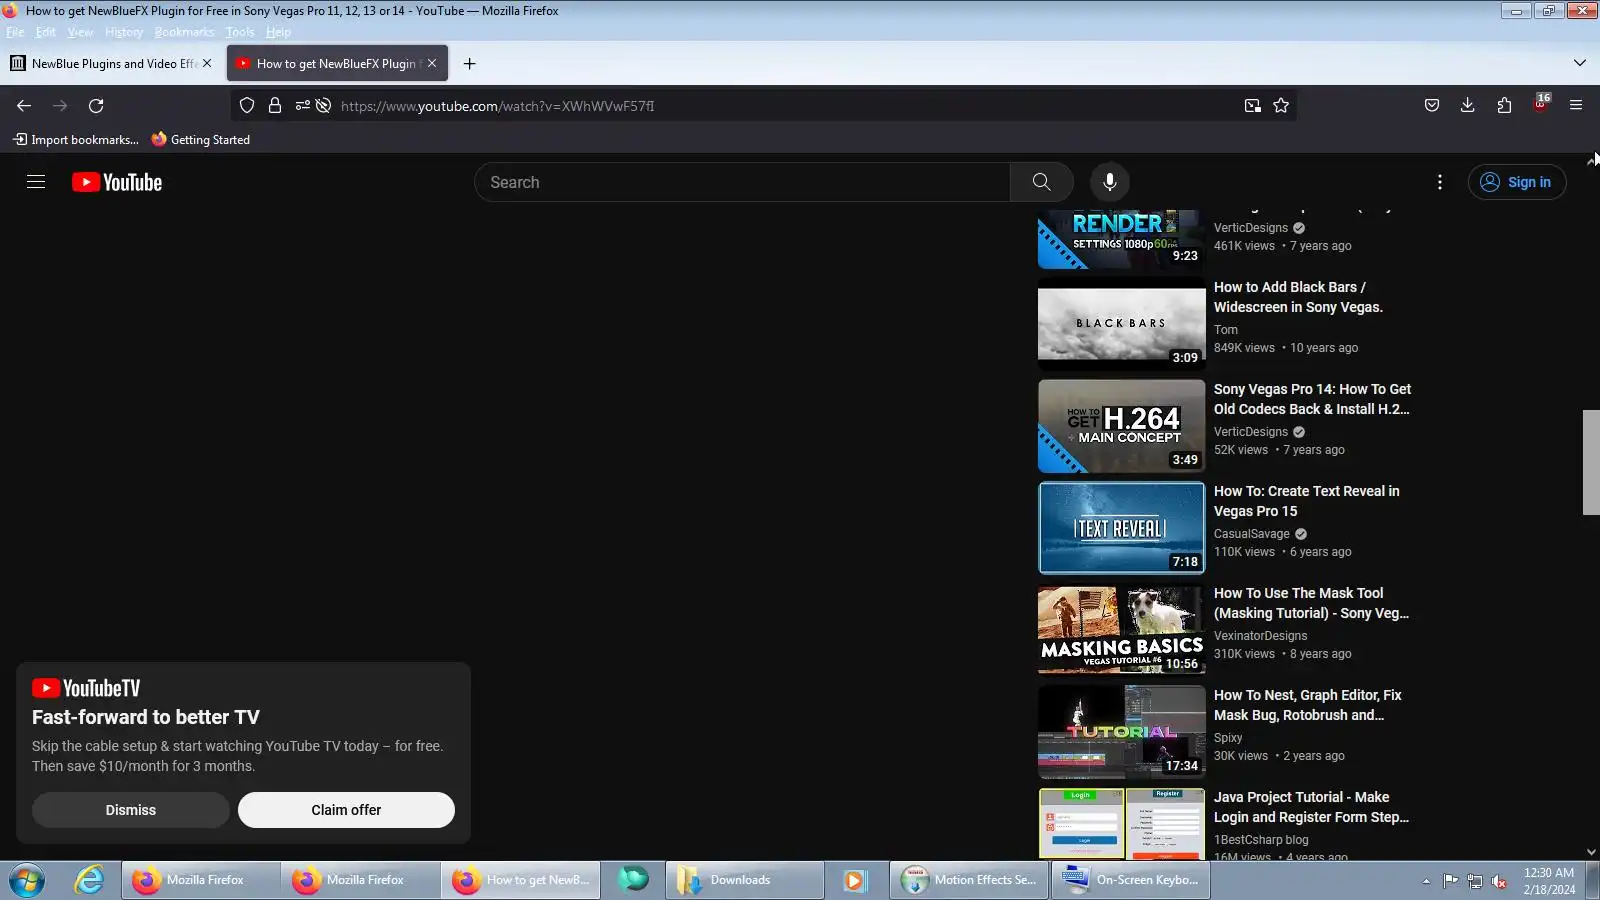The width and height of the screenshot is (1600, 900).
Task: Play the Render Settings 1080p thumbnail
Action: pos(1122,240)
